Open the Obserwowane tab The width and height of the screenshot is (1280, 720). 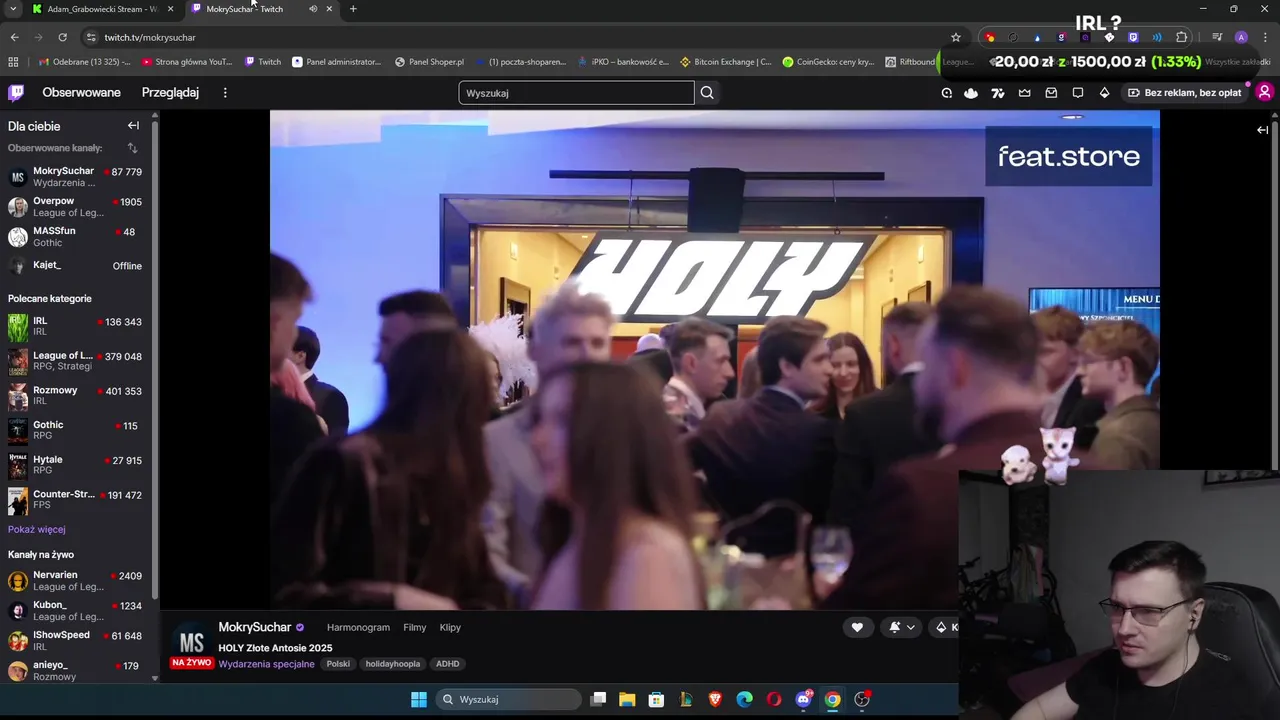(x=81, y=93)
